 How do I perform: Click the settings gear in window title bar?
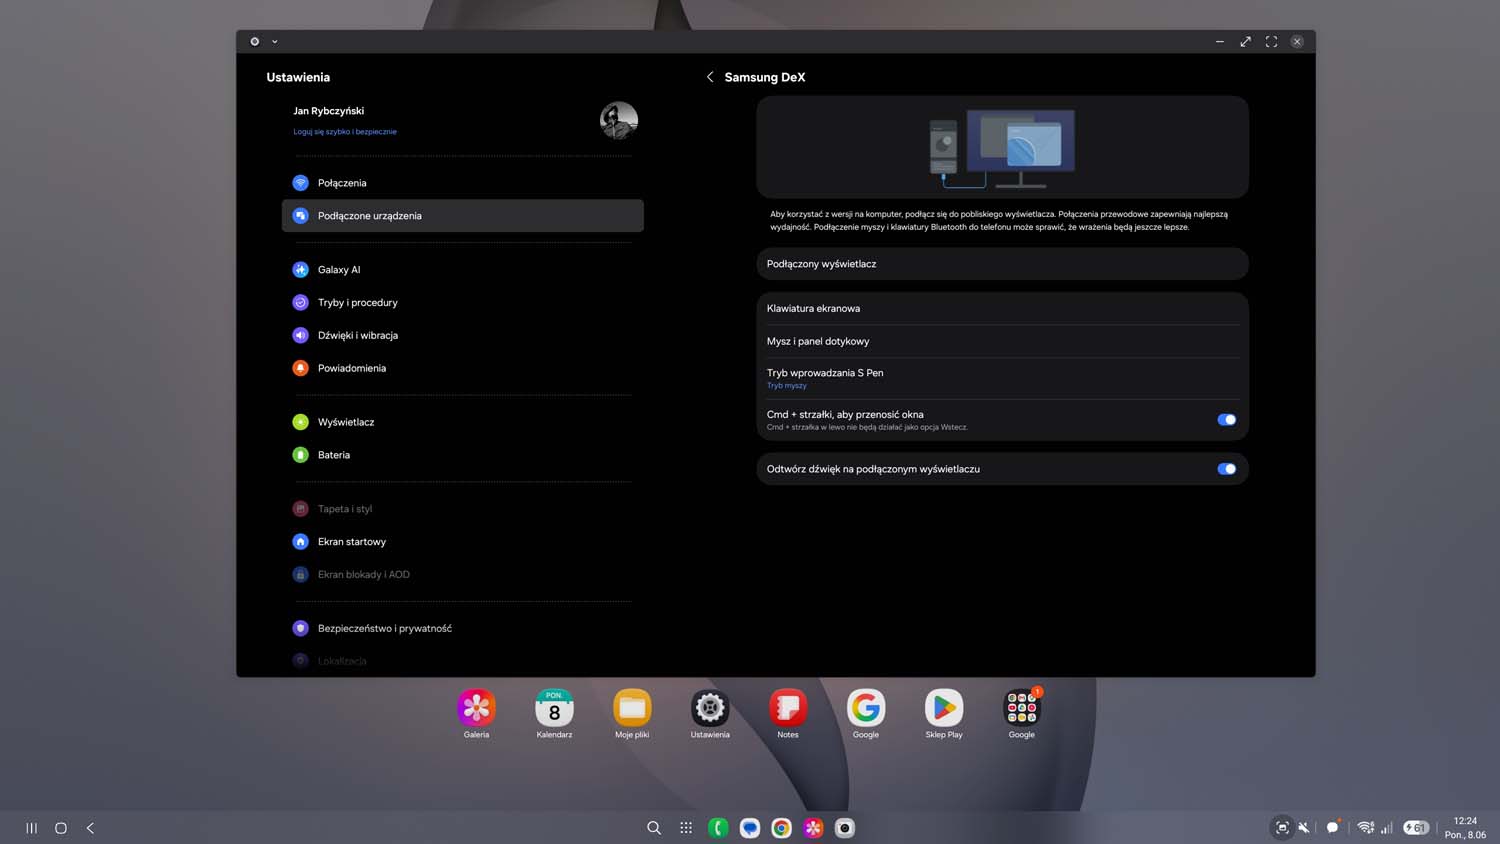coord(255,42)
